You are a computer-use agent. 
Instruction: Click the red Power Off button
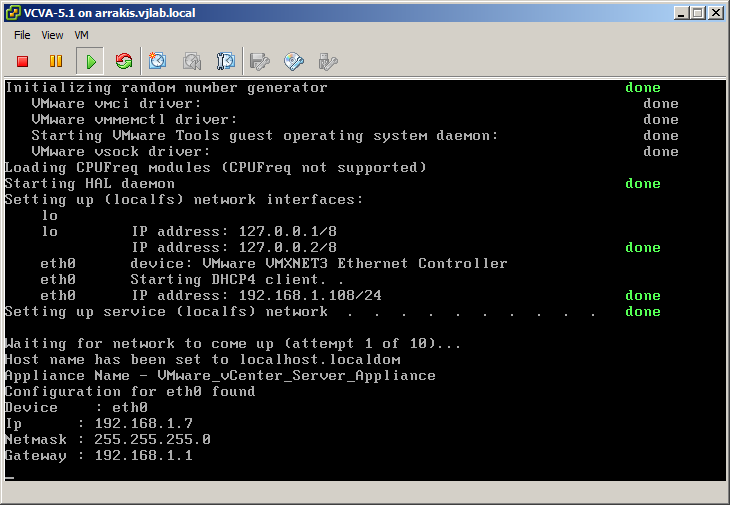[x=22, y=62]
